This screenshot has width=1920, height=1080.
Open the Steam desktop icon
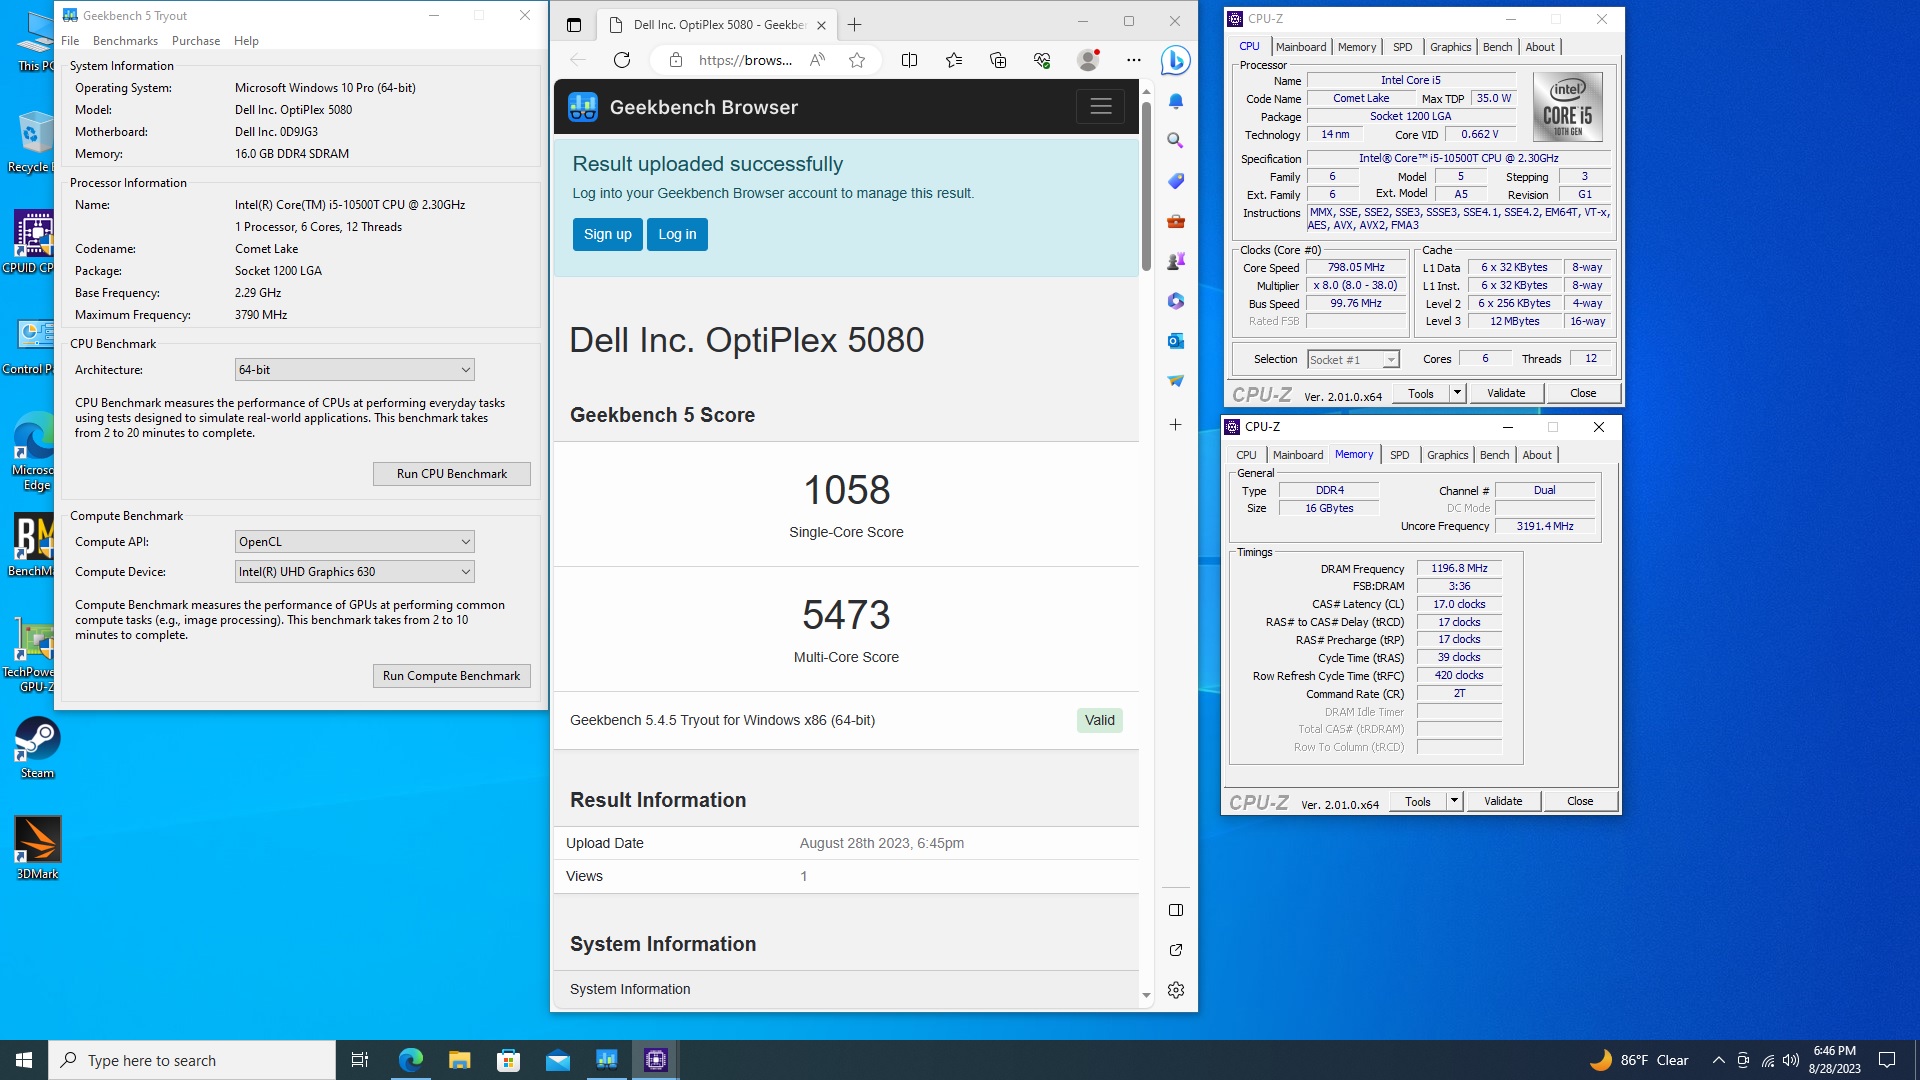37,748
